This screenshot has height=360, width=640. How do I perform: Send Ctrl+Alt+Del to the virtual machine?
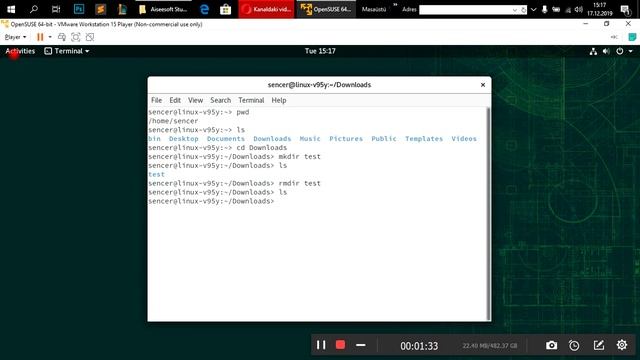[x=62, y=37]
